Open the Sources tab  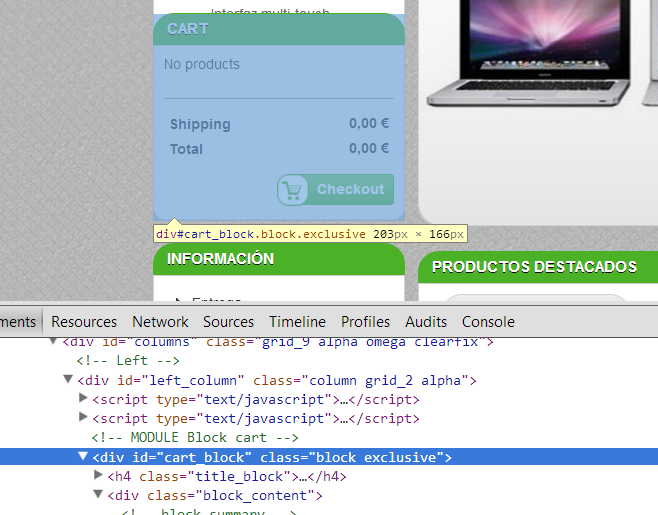(228, 322)
